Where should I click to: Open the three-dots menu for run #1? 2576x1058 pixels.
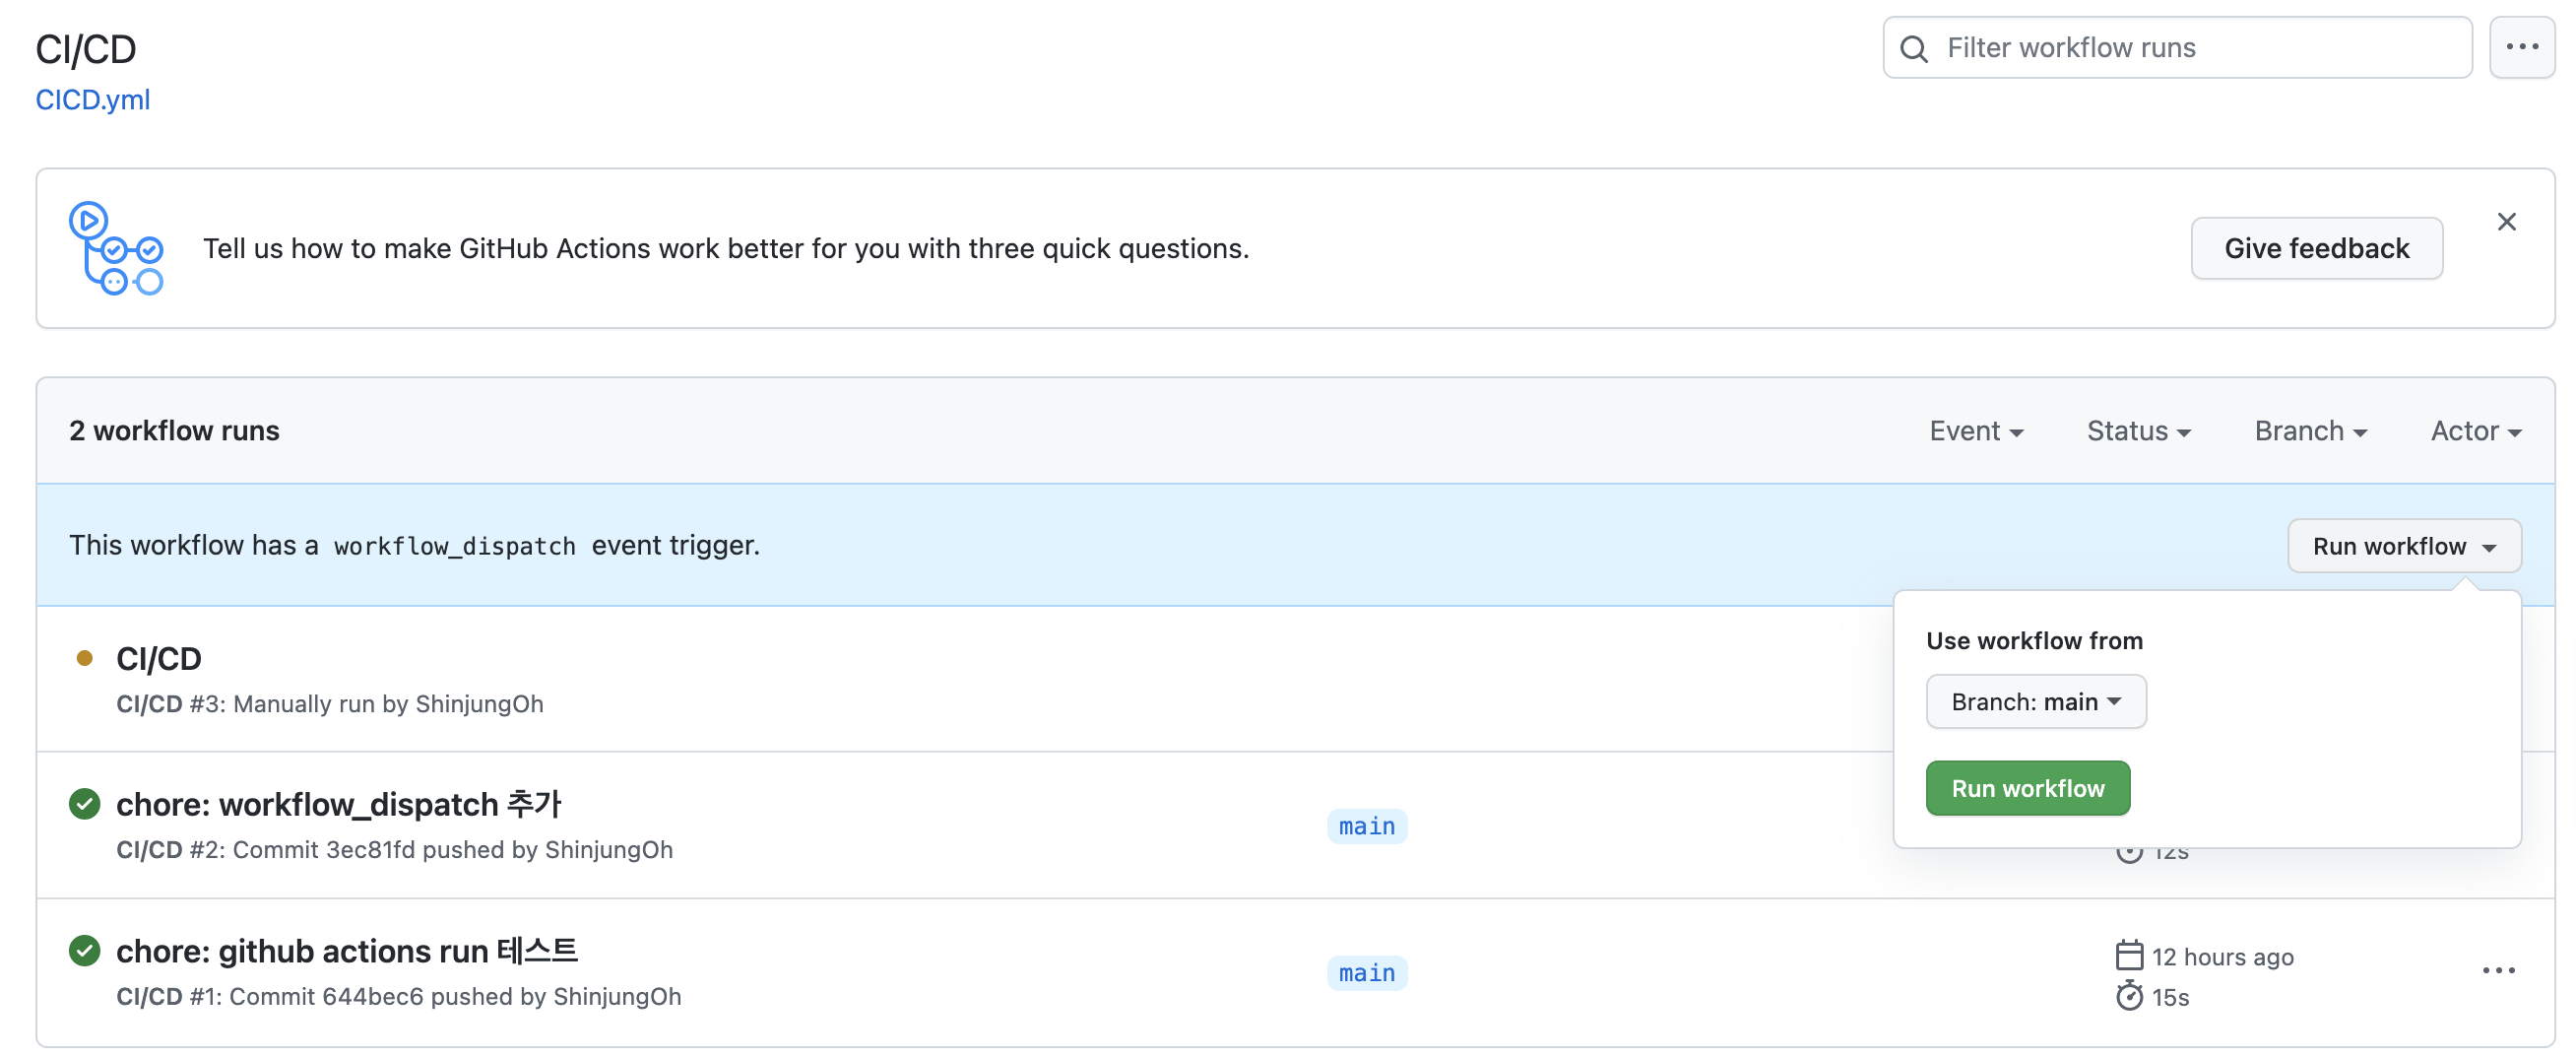2498,971
